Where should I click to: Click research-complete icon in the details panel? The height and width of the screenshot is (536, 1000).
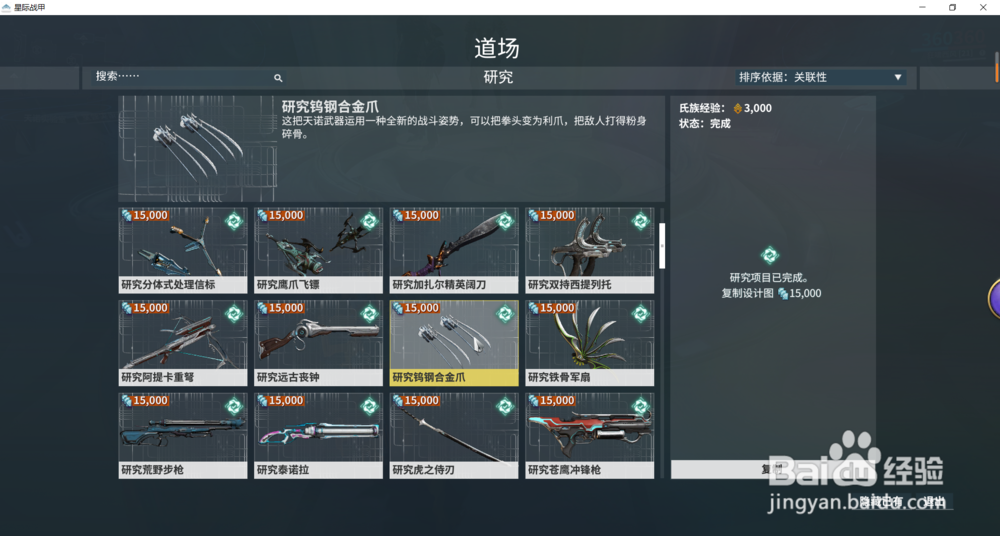(x=770, y=256)
